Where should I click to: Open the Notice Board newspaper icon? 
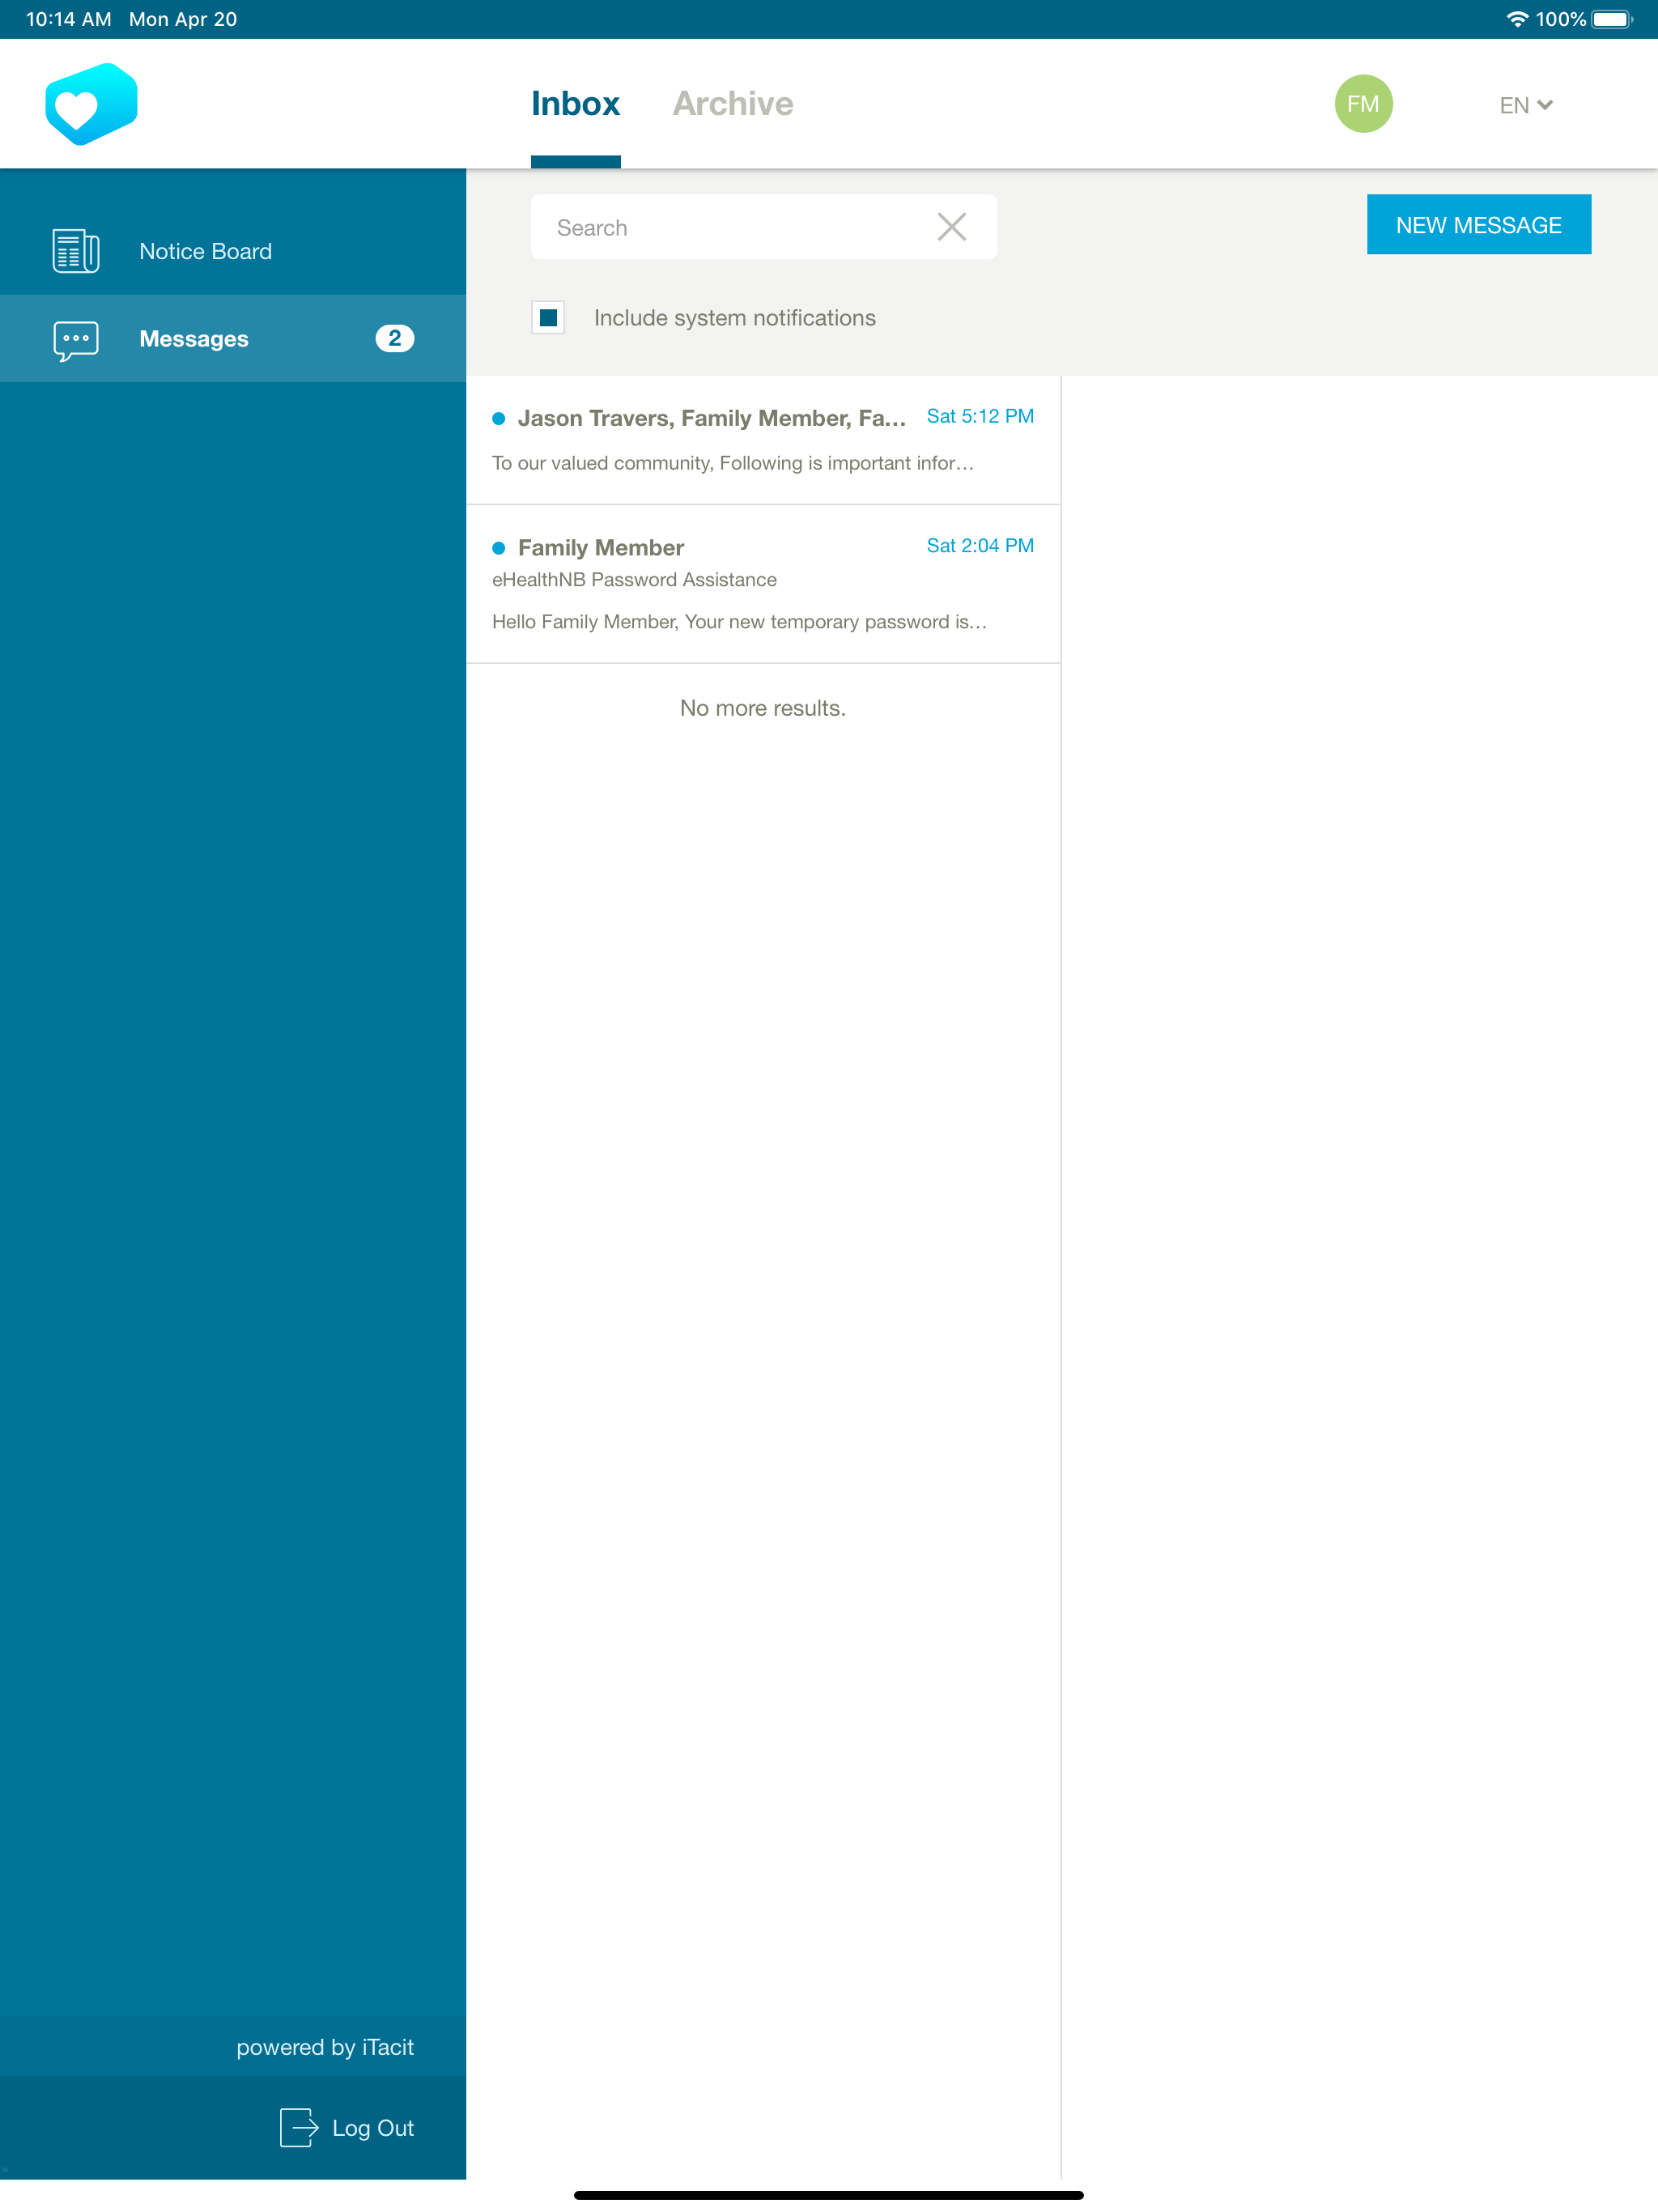(x=76, y=251)
